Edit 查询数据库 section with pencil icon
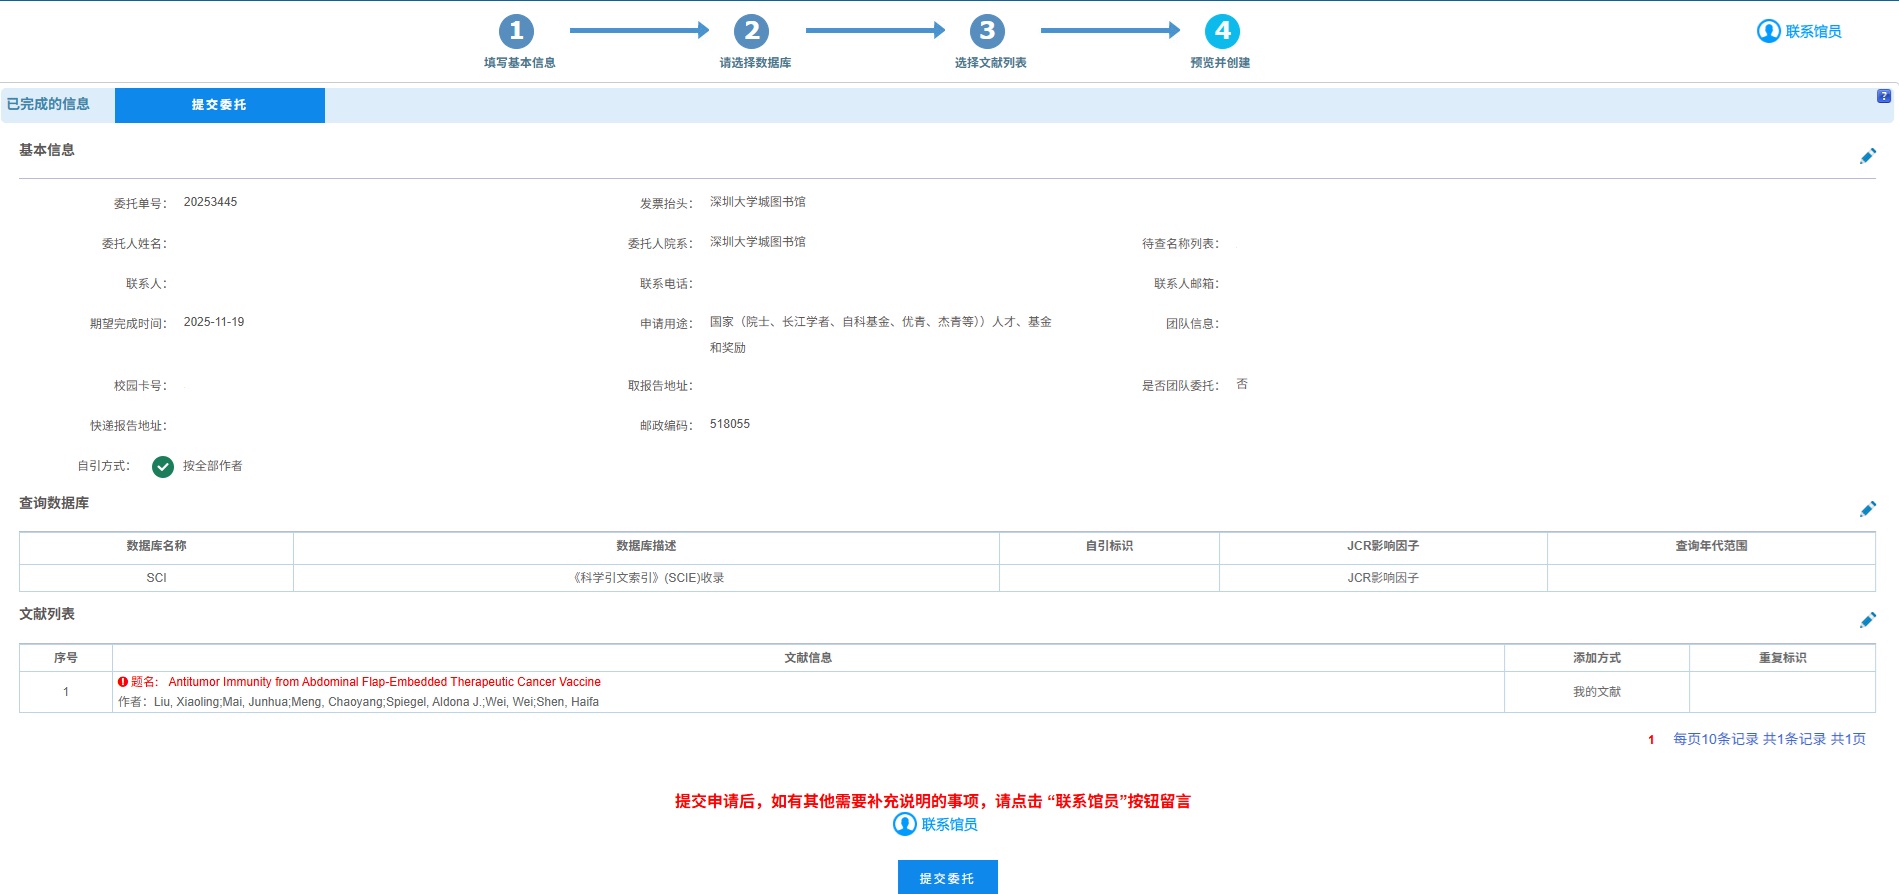The image size is (1899, 894). pyautogui.click(x=1867, y=509)
